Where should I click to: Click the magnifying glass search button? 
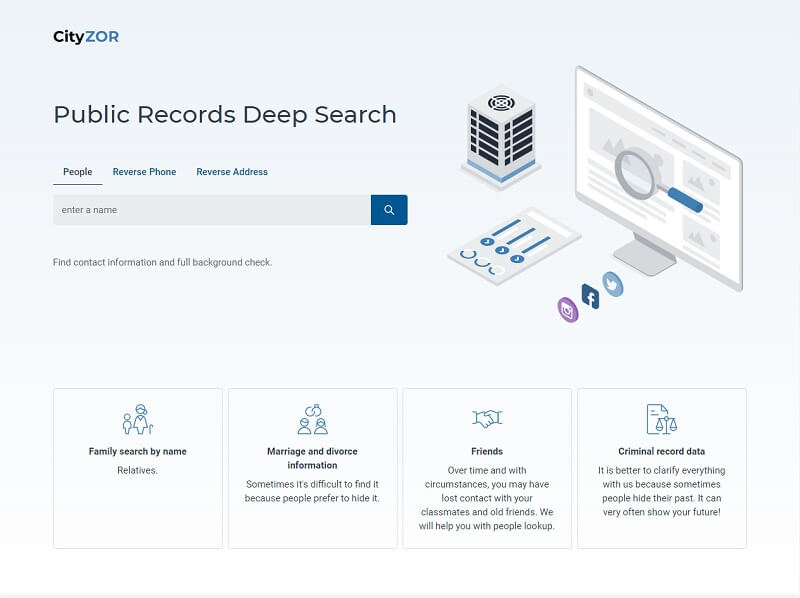tap(389, 210)
